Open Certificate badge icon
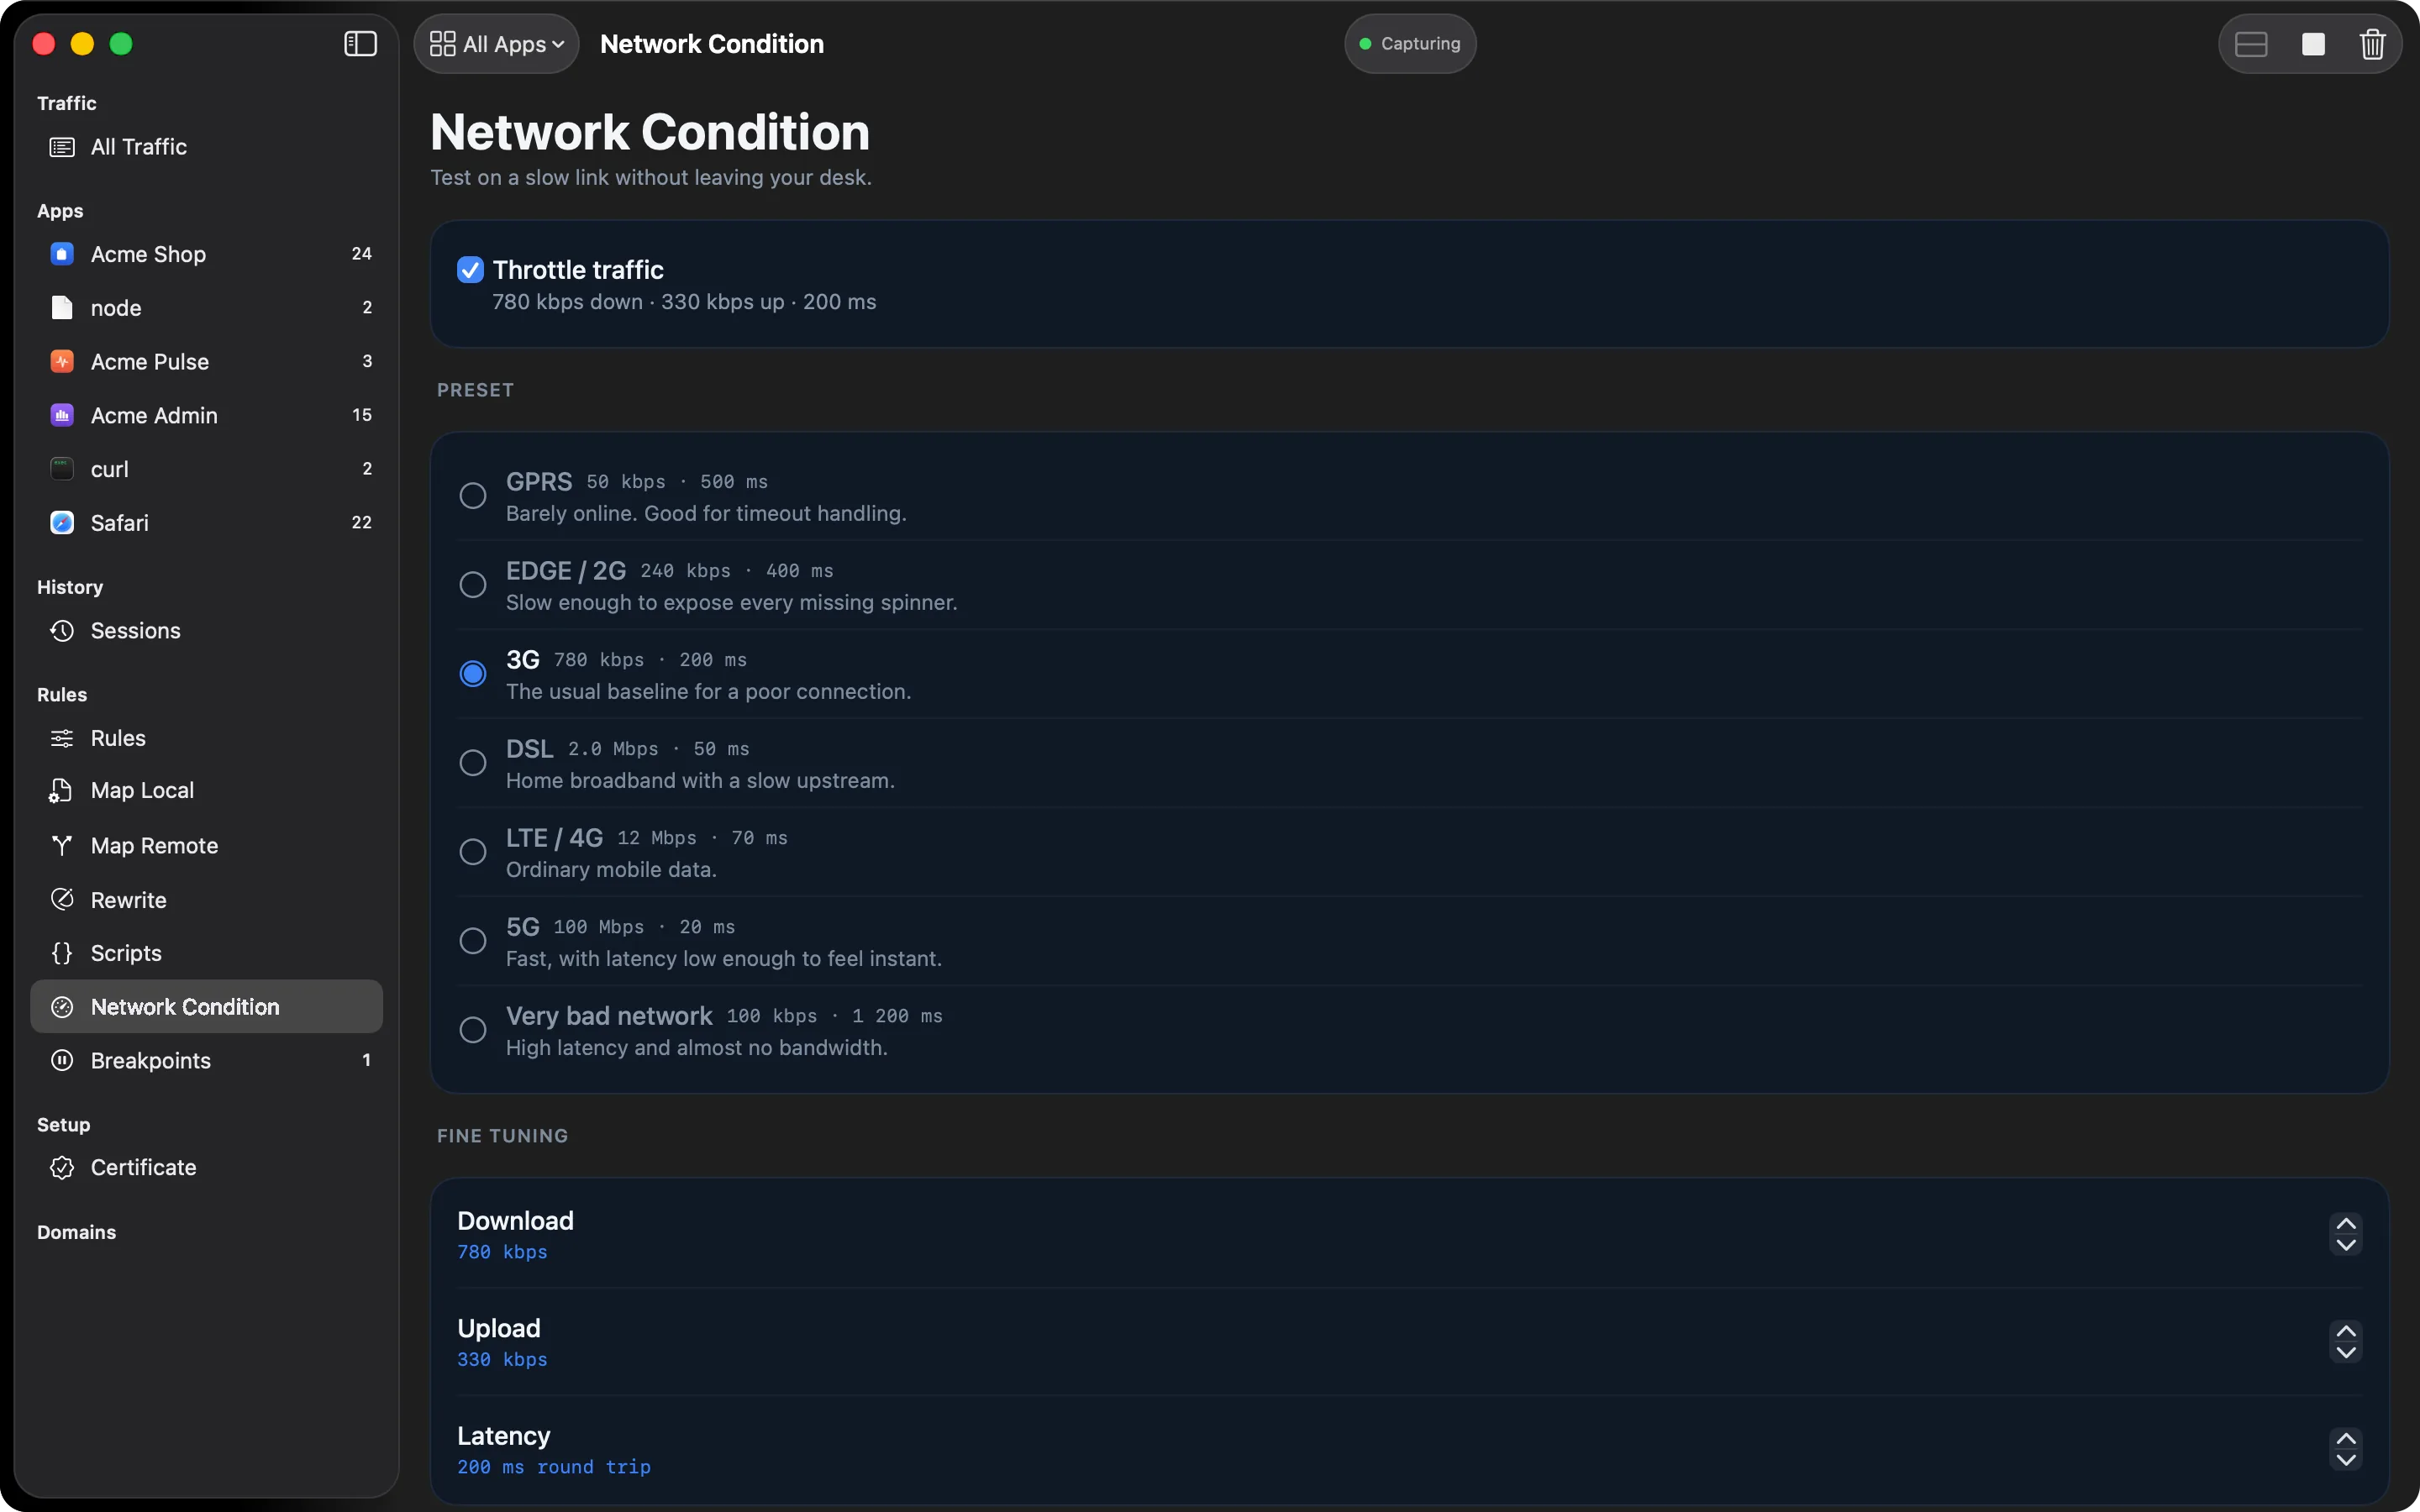Viewport: 2420px width, 1512px height. 62,1167
